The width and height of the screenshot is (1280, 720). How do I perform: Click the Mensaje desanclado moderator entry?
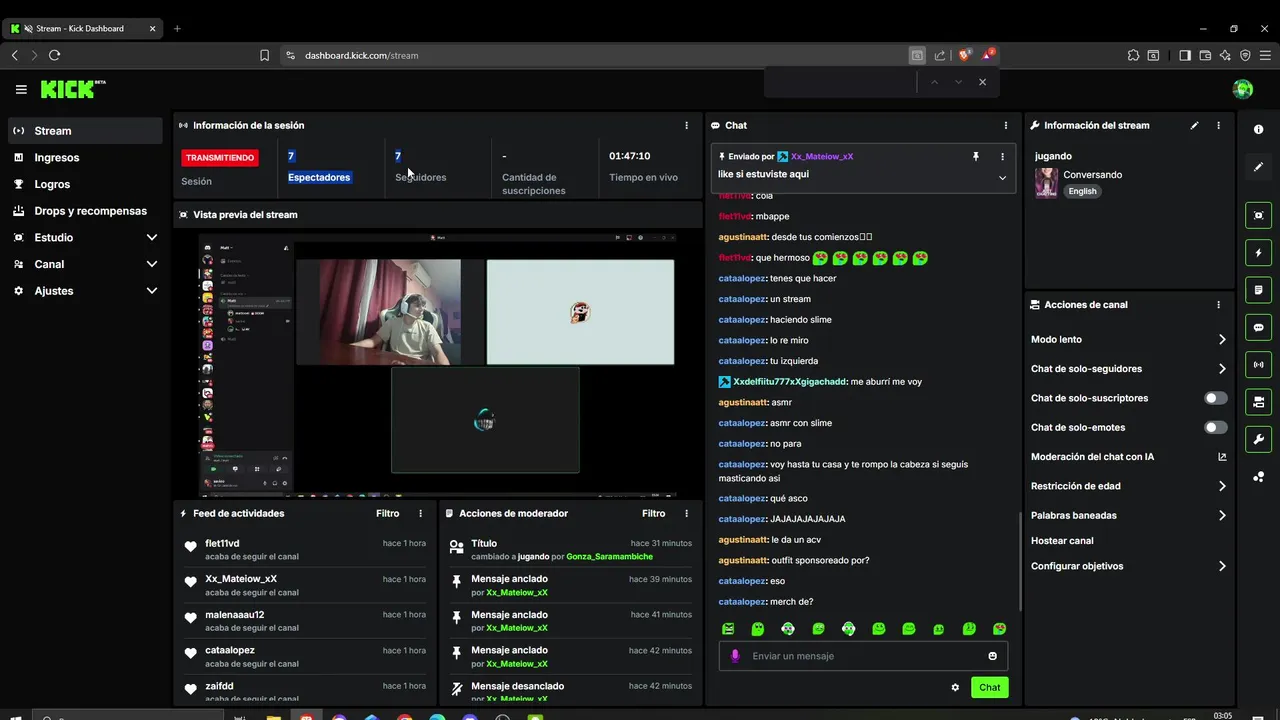click(x=570, y=692)
